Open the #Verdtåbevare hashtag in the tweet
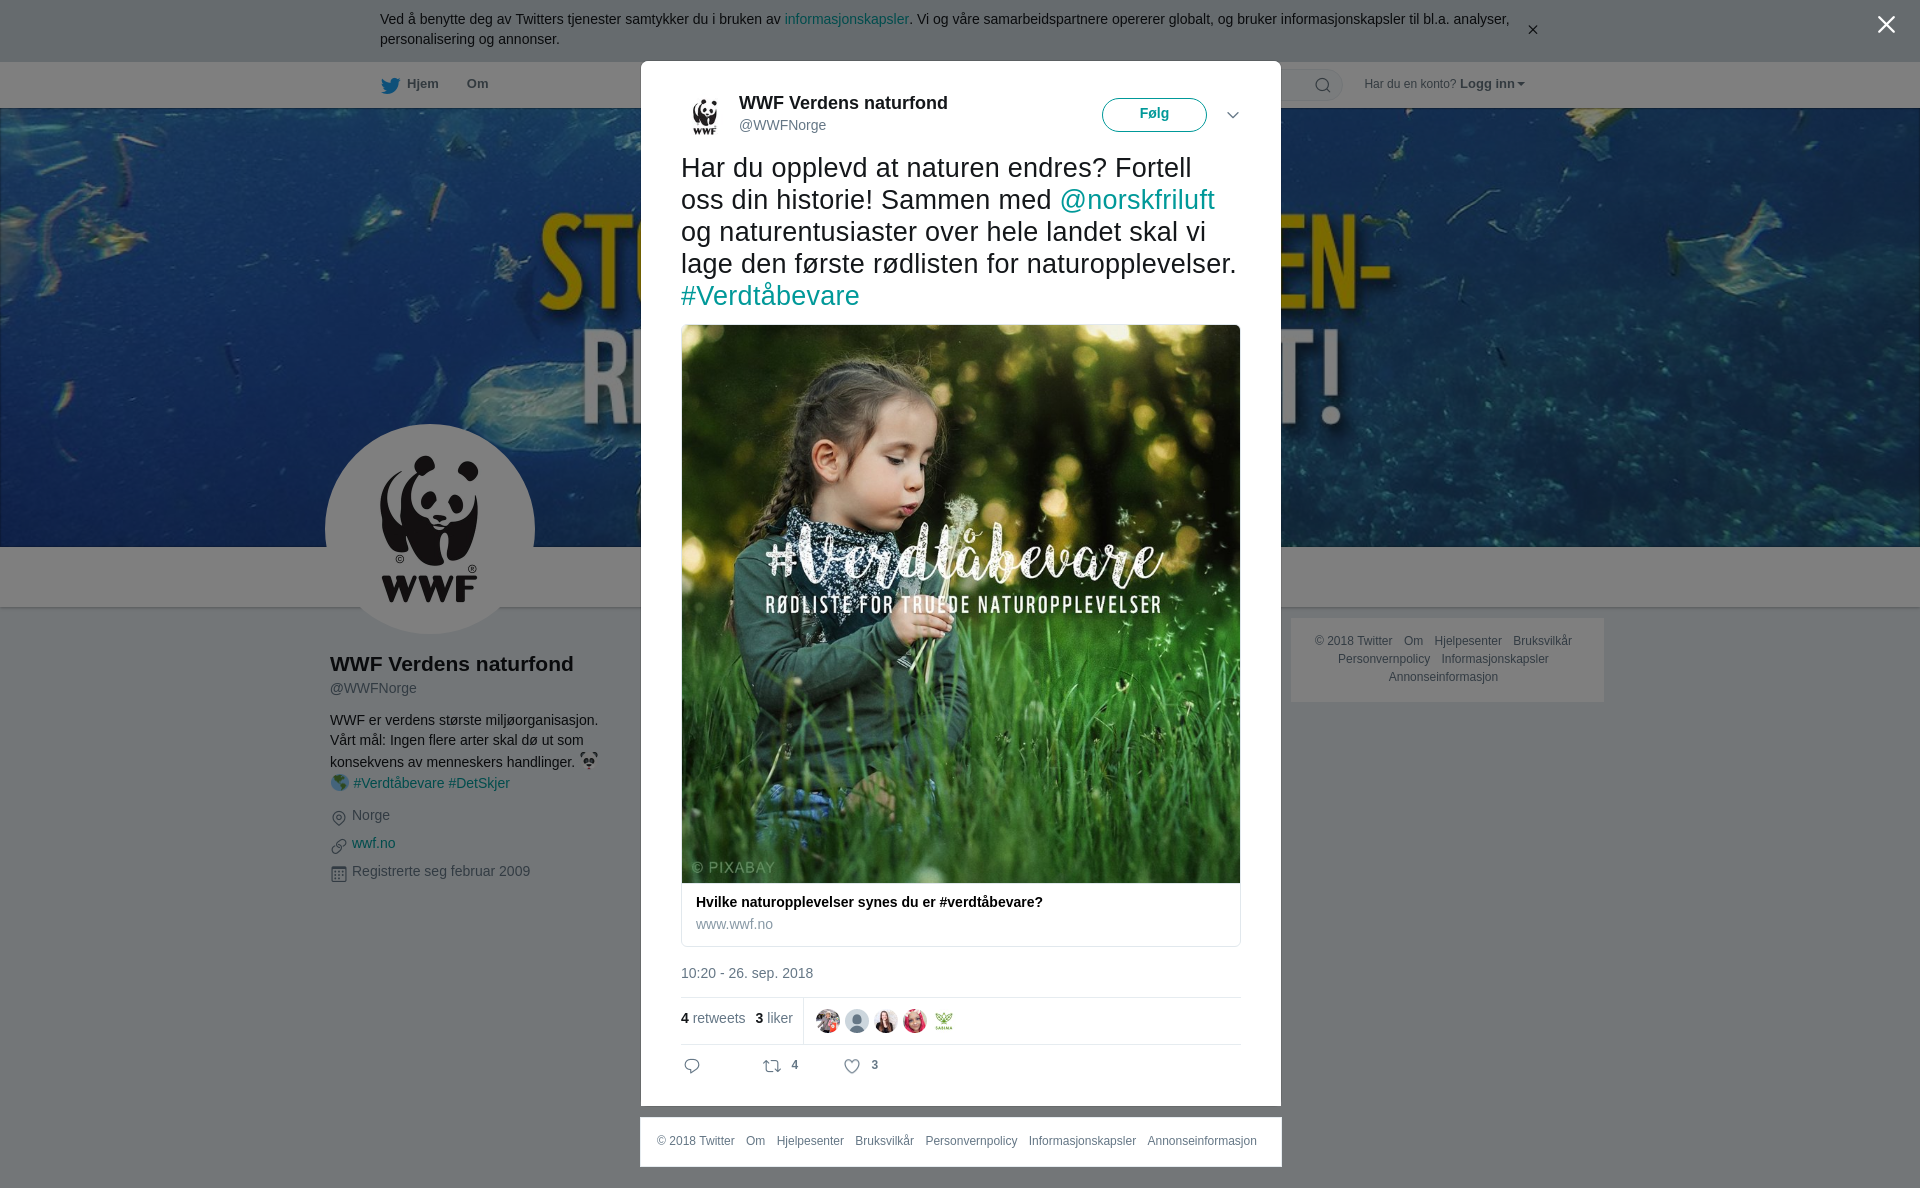This screenshot has width=1920, height=1188. click(770, 296)
